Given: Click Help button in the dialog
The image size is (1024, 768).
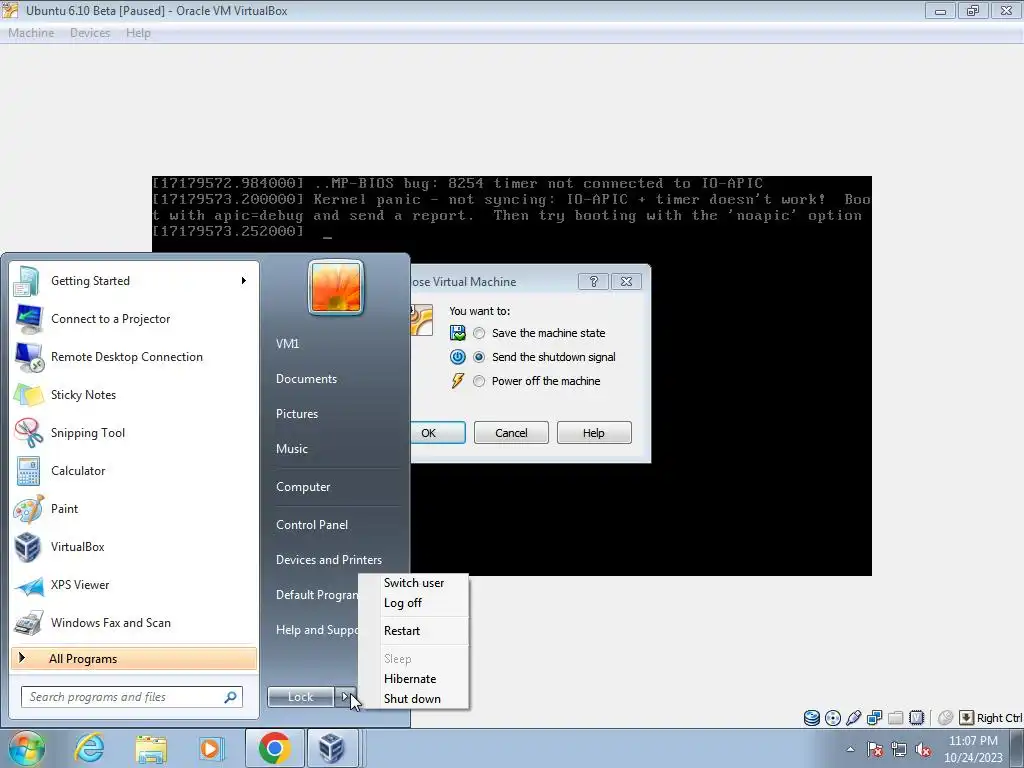Looking at the screenshot, I should tap(594, 433).
